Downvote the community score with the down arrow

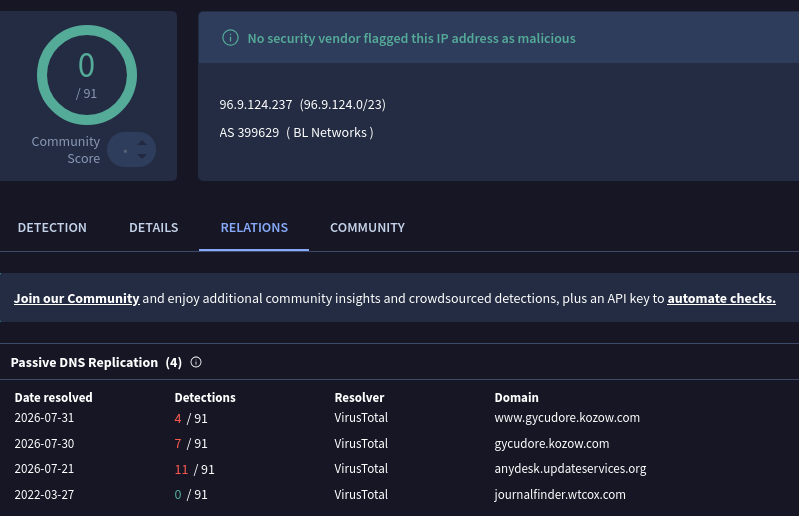[142, 156]
